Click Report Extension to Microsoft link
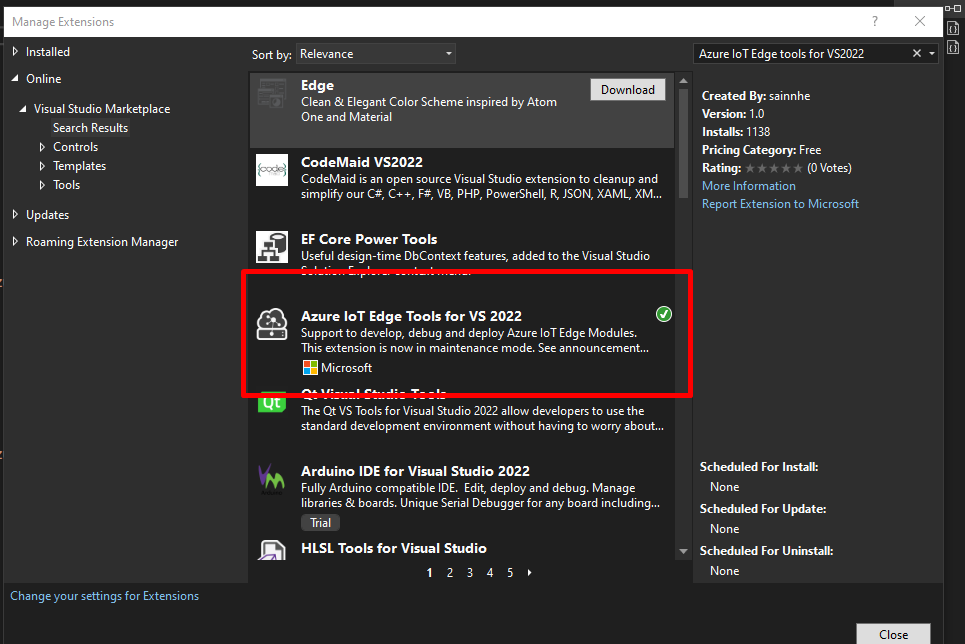The image size is (965, 644). tap(780, 204)
